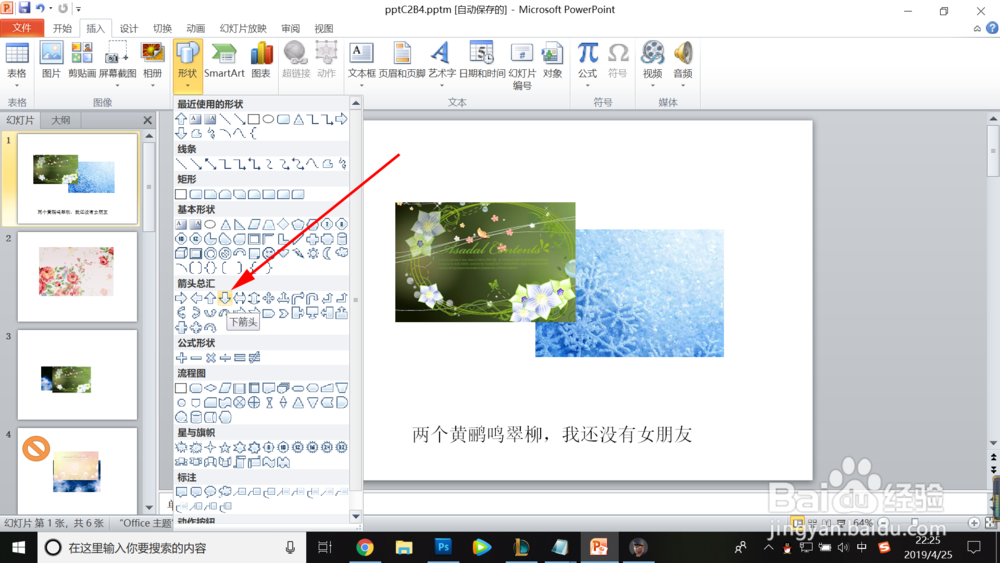
Task: Switch to Slide Sorter view in status bar
Action: point(812,523)
